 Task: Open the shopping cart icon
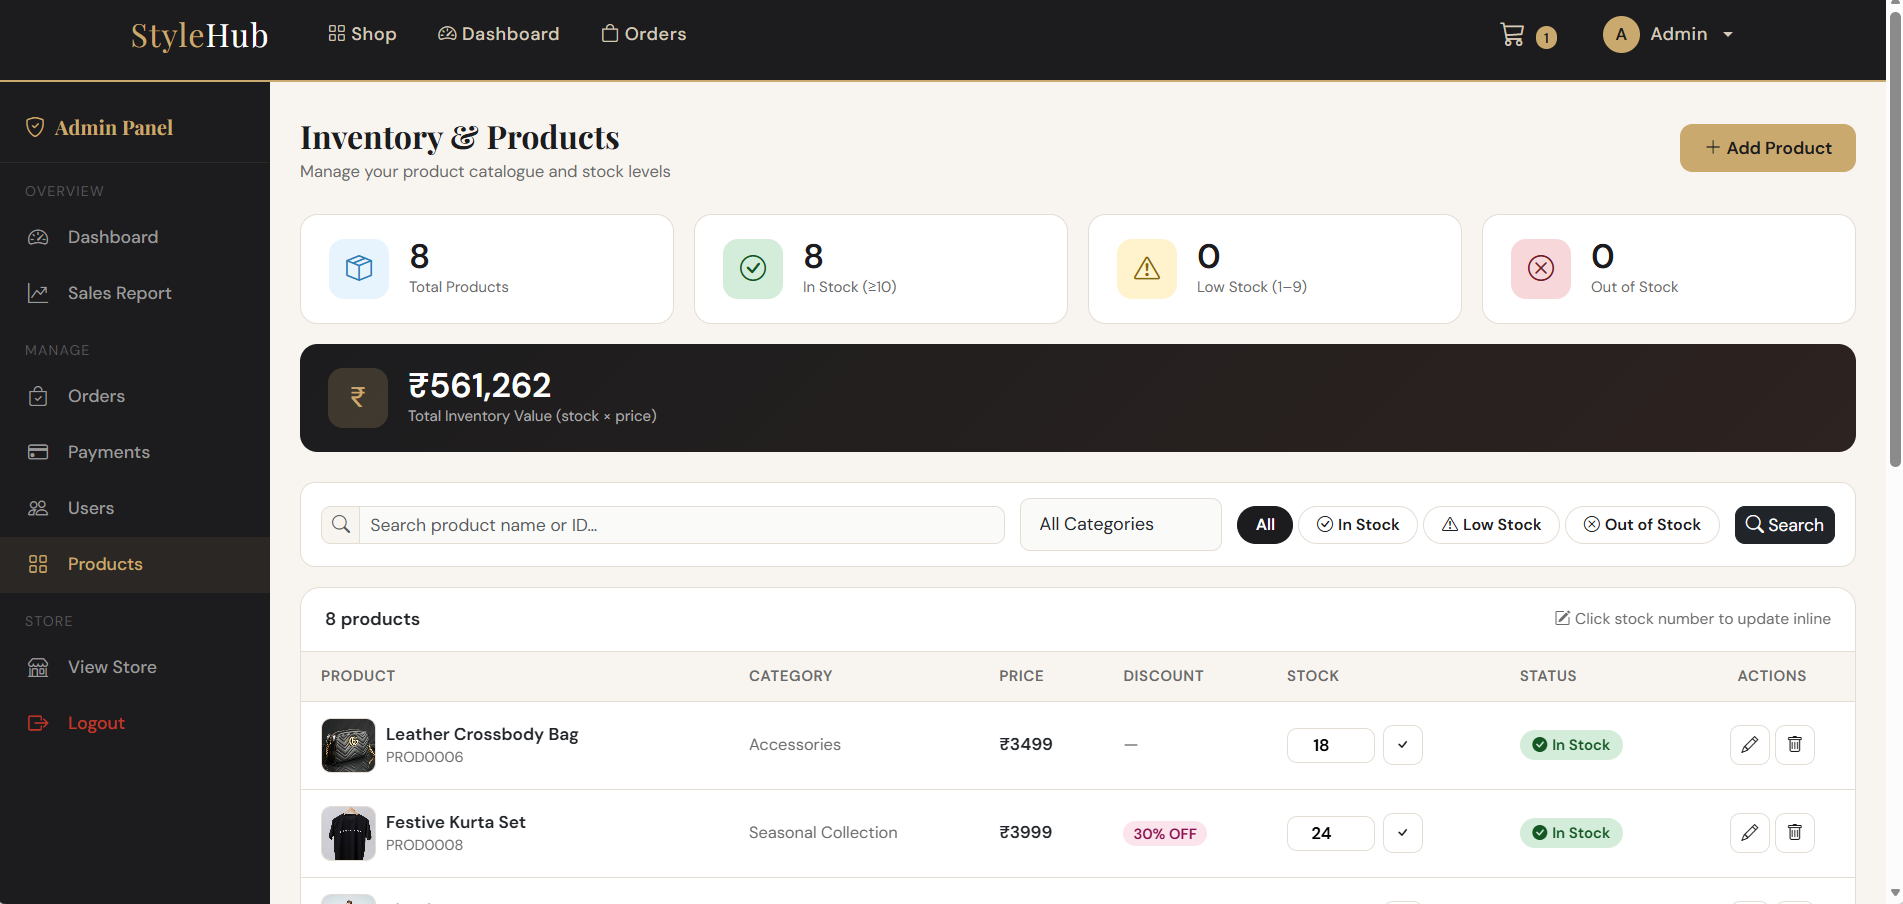[x=1513, y=33]
